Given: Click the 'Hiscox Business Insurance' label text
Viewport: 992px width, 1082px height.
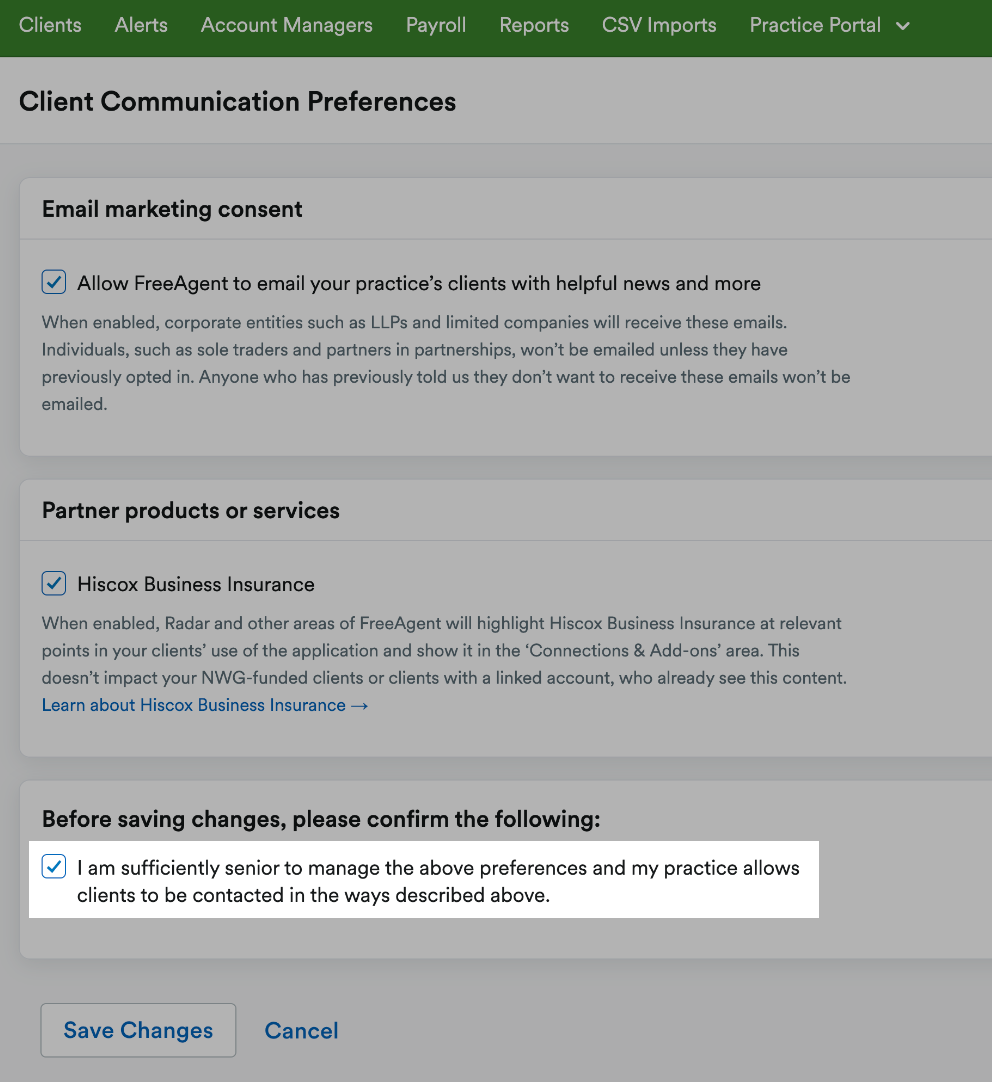Looking at the screenshot, I should [196, 584].
